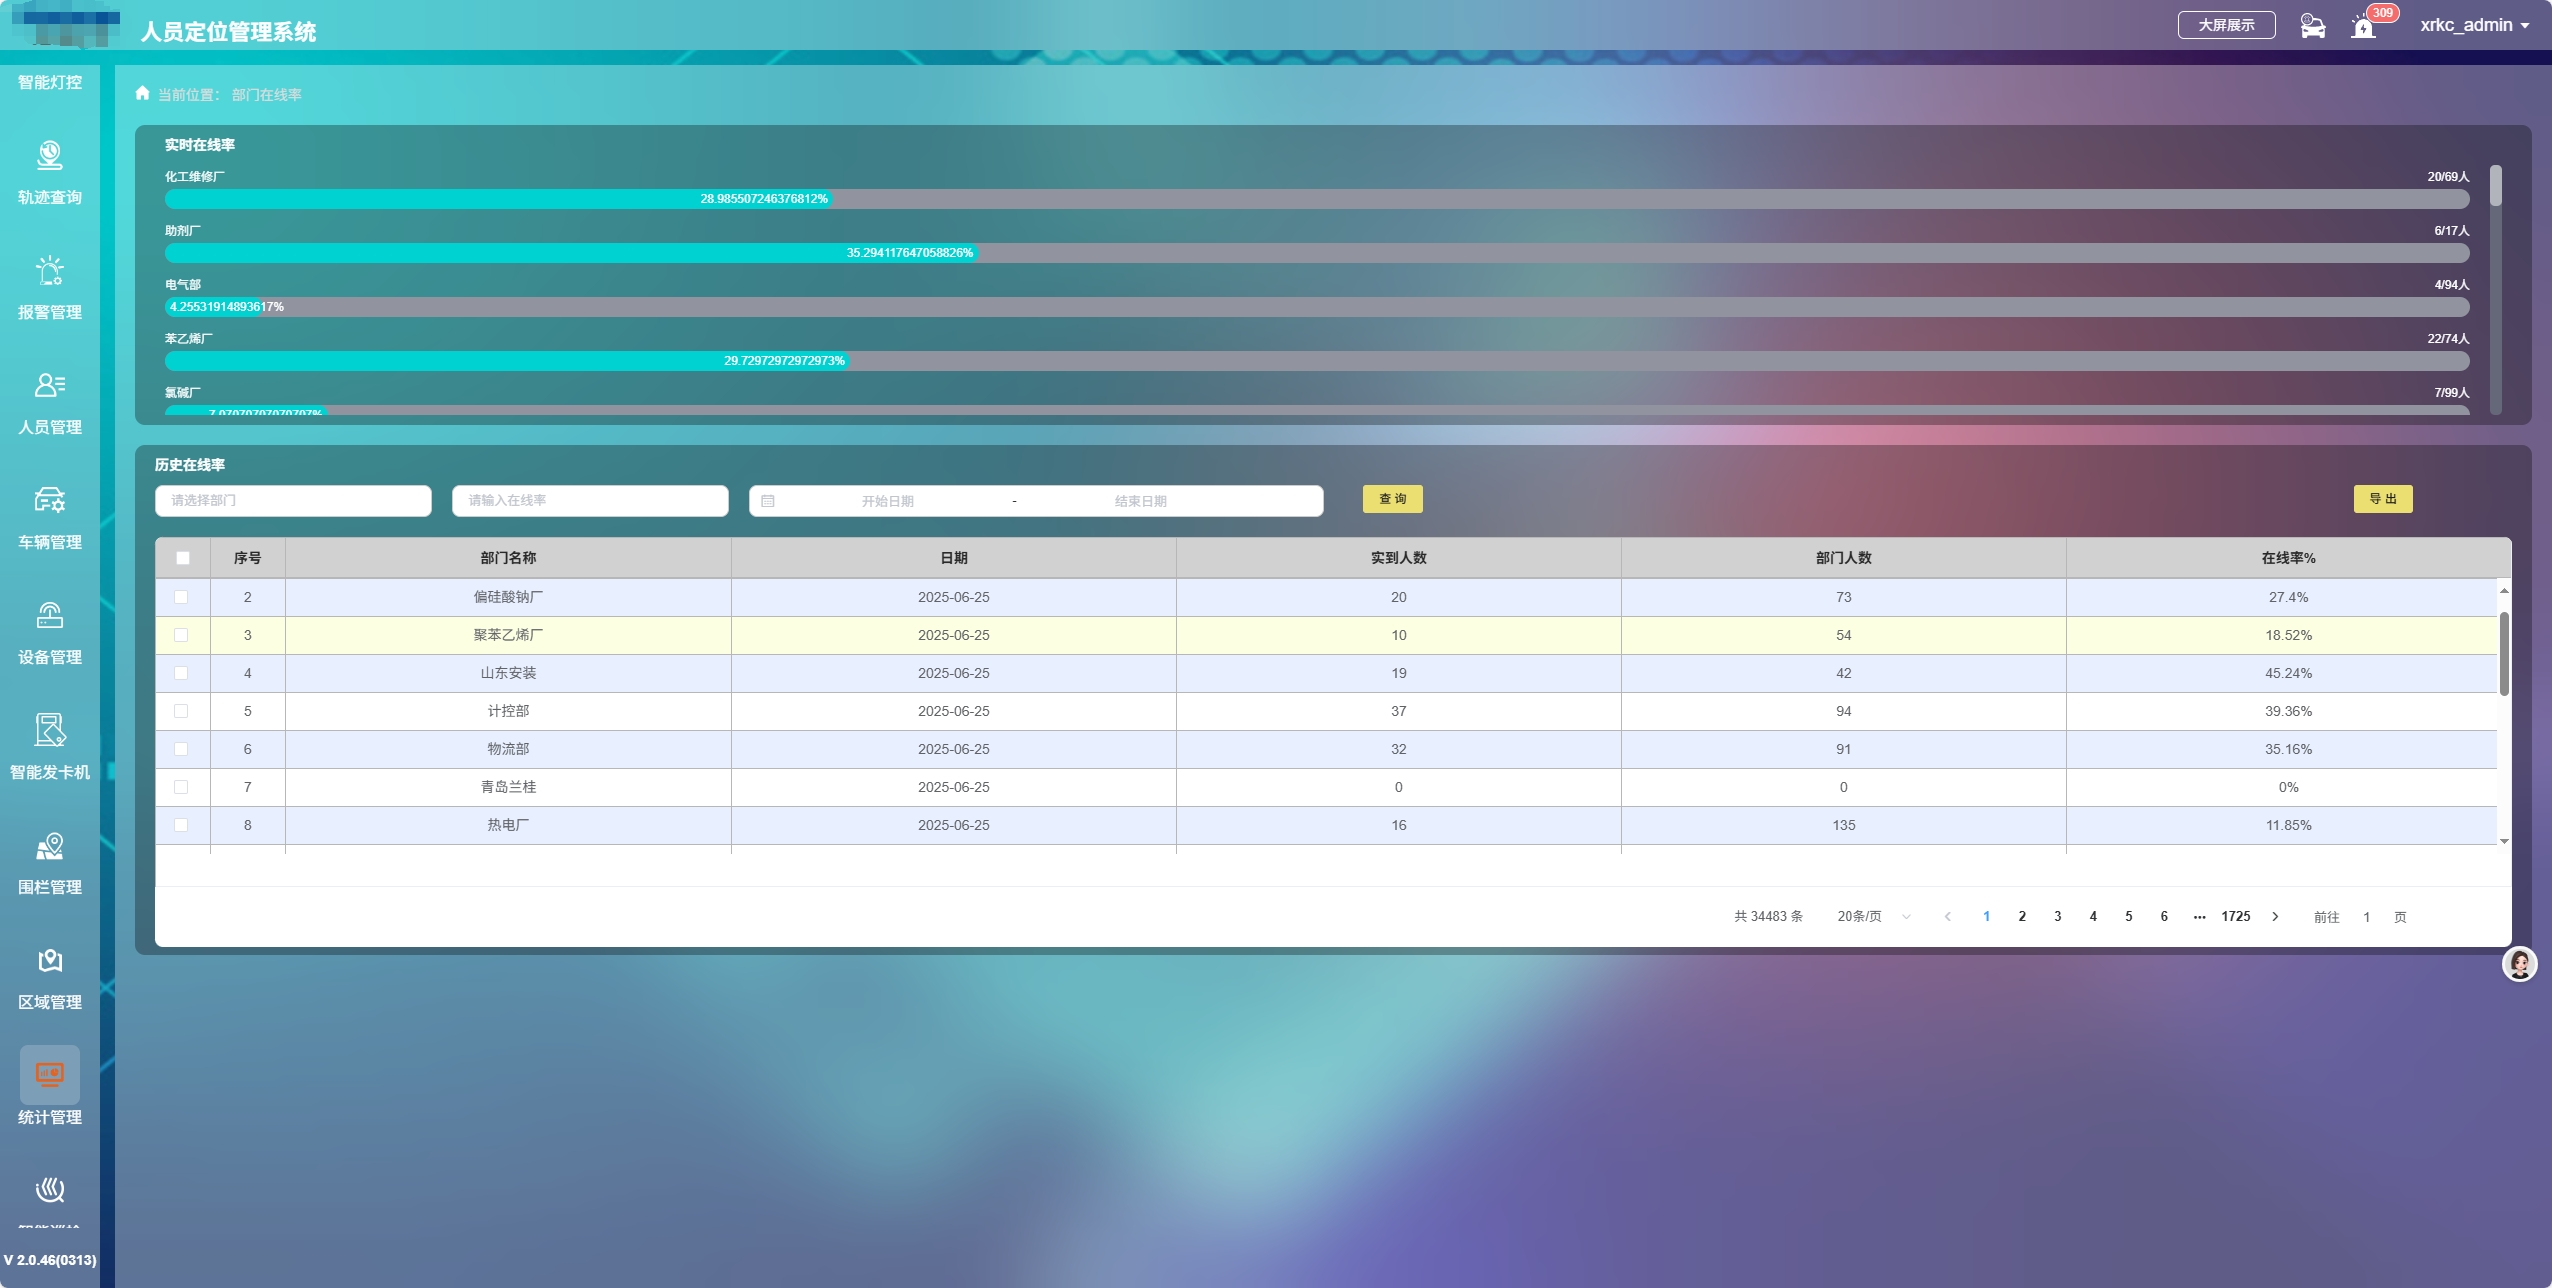The height and width of the screenshot is (1288, 2552).
Task: Click the 查询 search button
Action: coord(1392,499)
